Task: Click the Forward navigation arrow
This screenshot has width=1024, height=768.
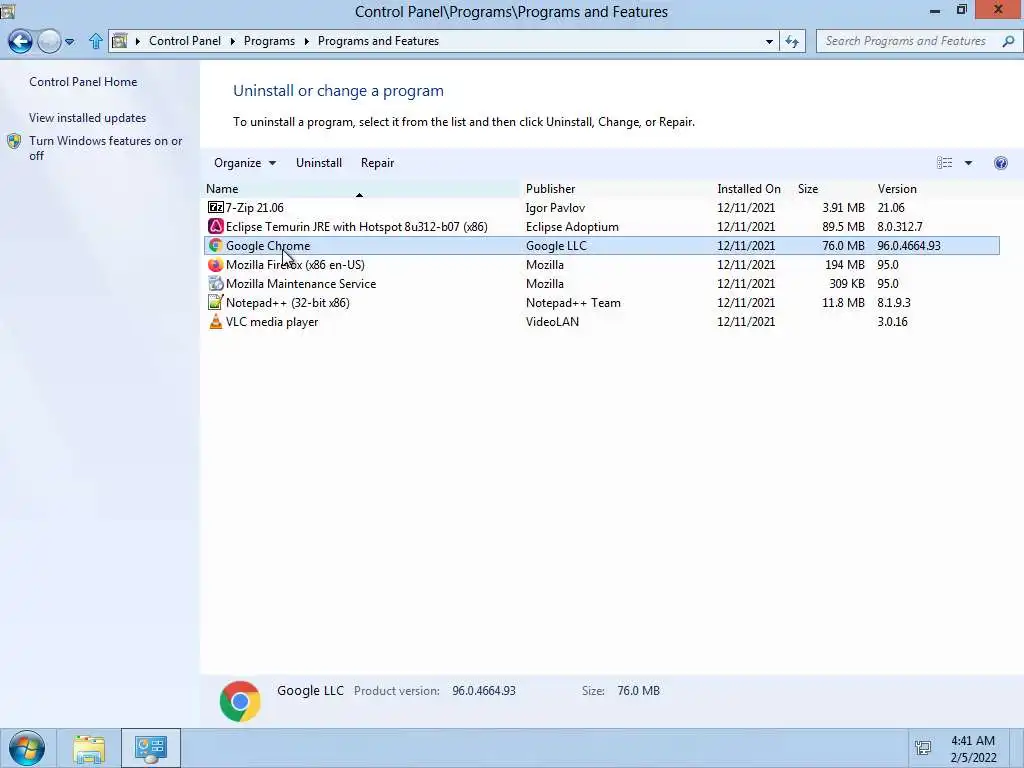Action: point(50,41)
